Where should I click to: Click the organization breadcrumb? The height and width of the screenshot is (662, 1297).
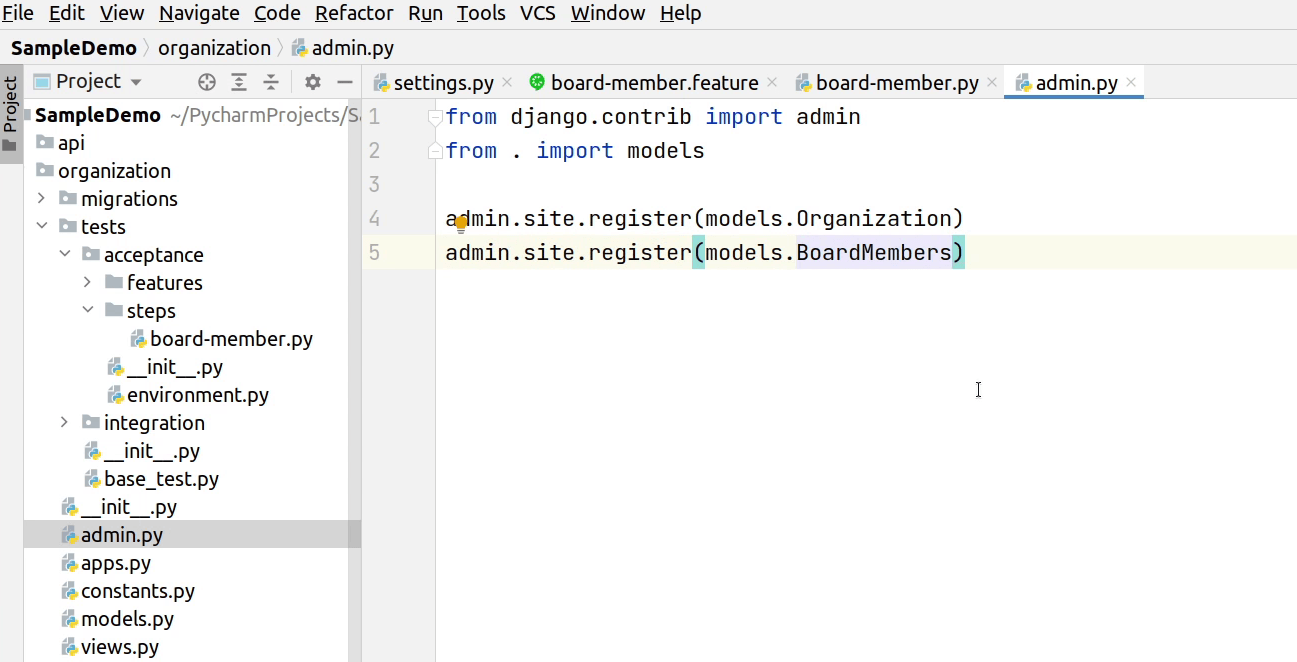point(214,48)
